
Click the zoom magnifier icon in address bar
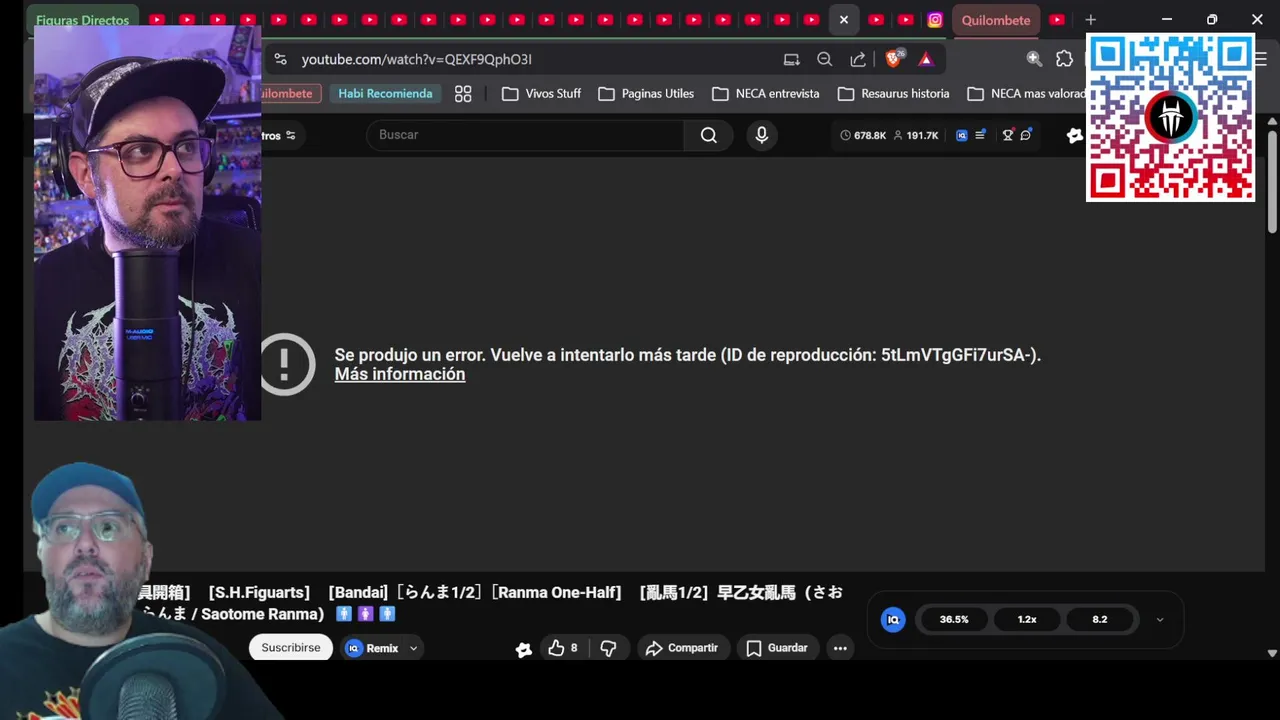point(825,59)
